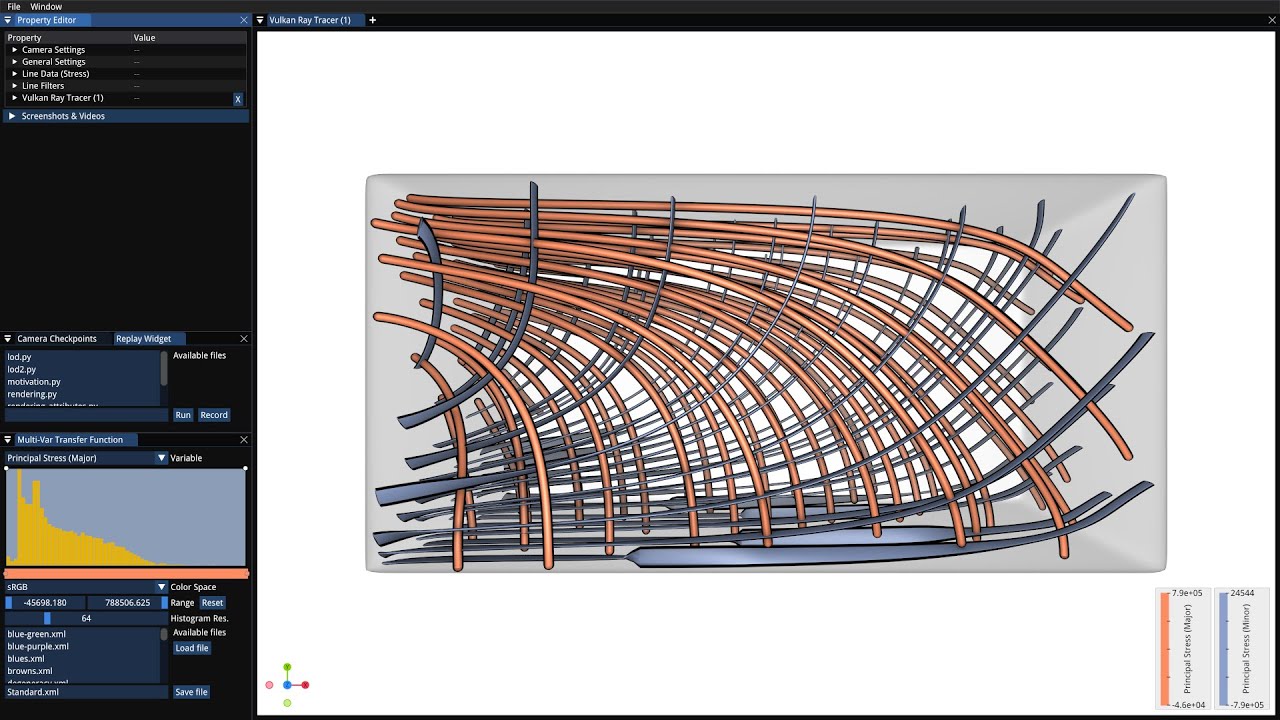The width and height of the screenshot is (1280, 720).
Task: Click replay file list scrollbar
Action: (164, 368)
